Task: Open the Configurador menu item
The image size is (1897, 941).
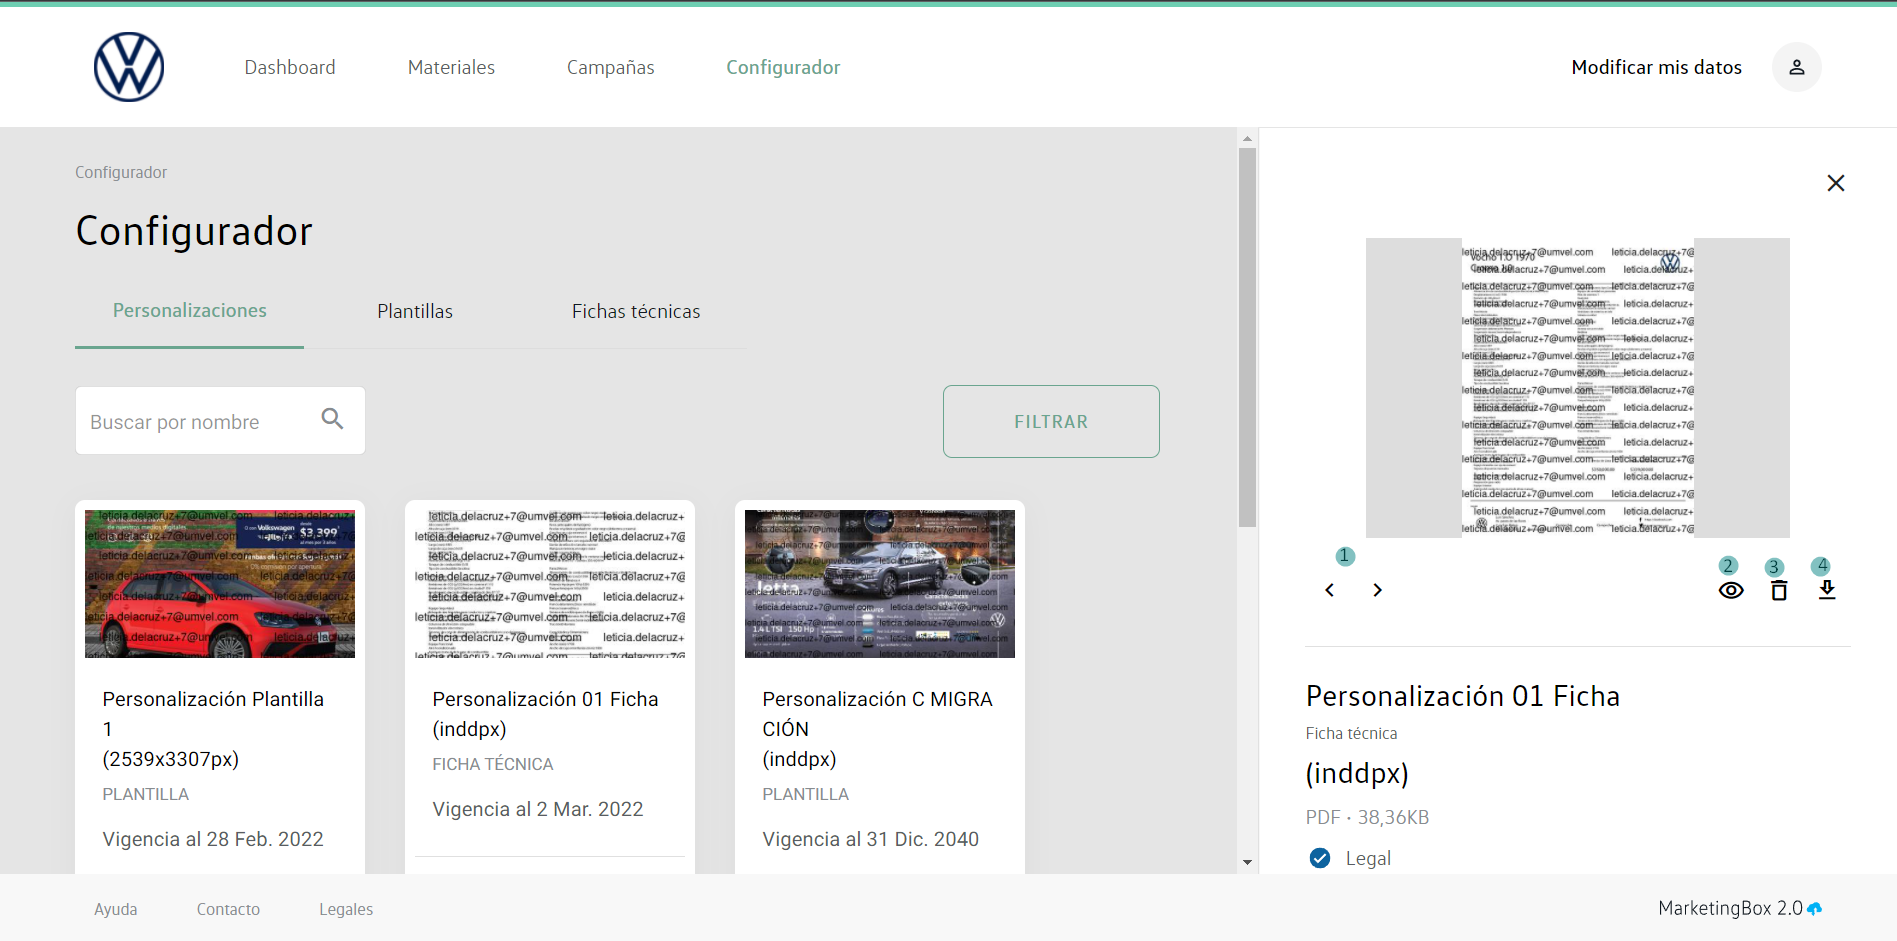Action: [783, 67]
